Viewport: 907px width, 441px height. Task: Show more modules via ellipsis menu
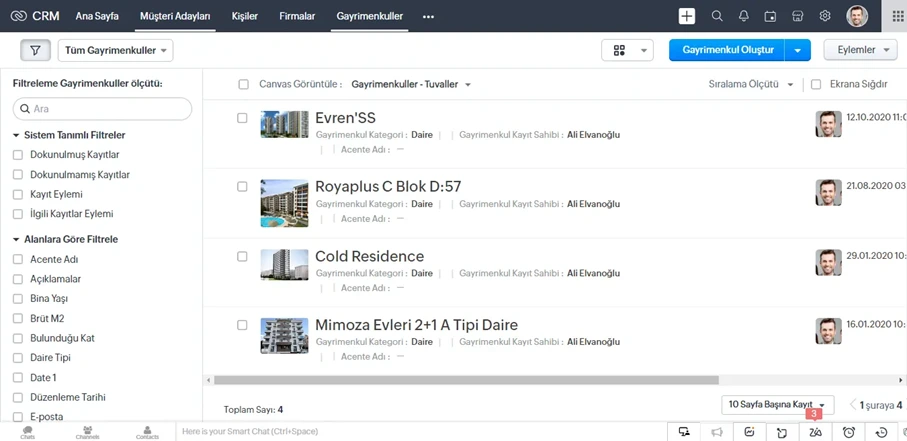[428, 17]
